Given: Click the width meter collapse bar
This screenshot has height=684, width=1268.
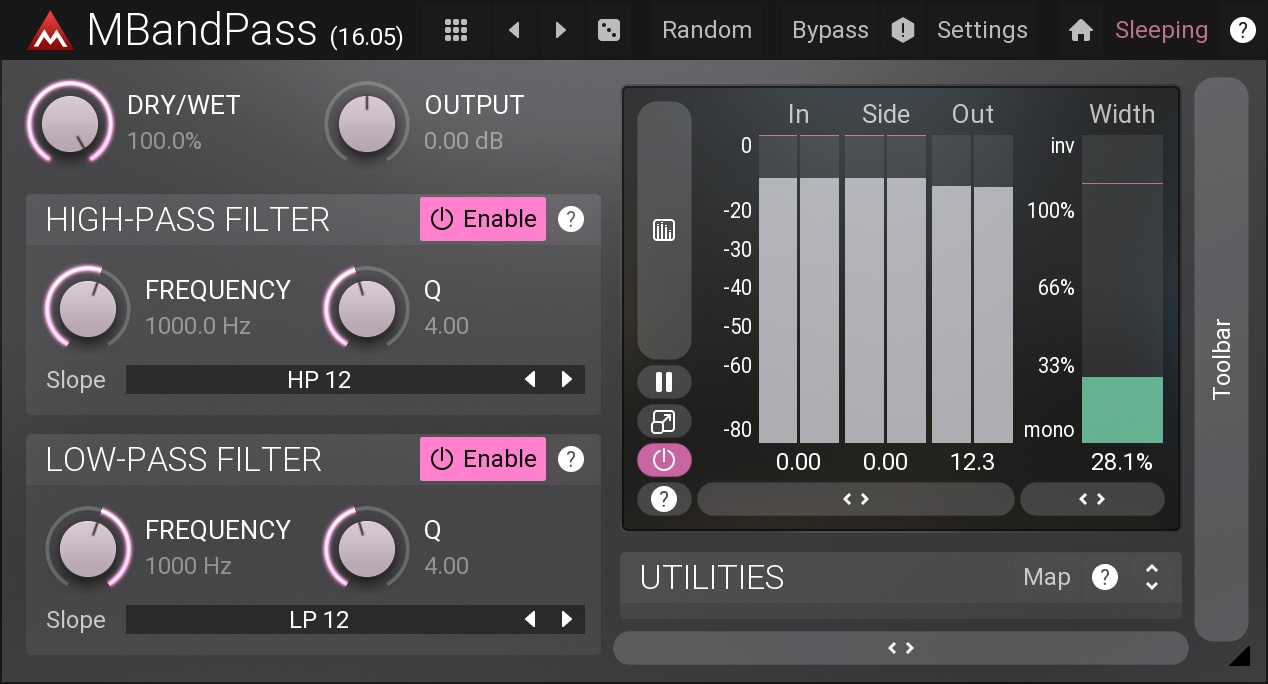Looking at the screenshot, I should point(1092,499).
